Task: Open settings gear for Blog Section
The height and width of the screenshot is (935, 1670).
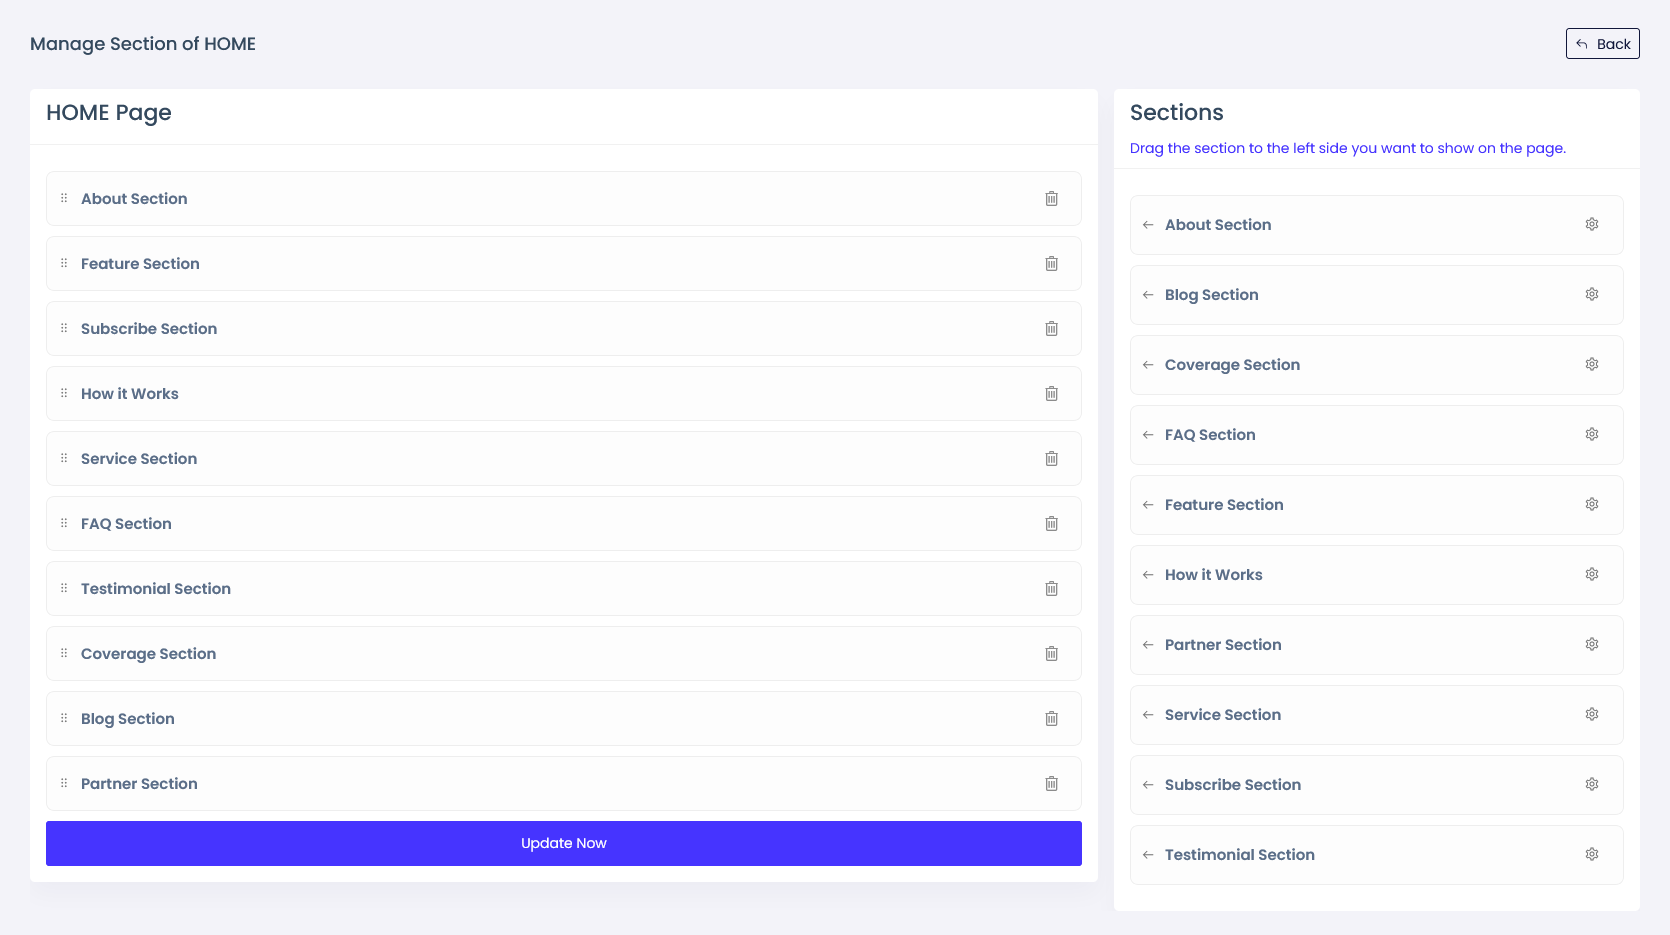Action: click(1592, 295)
